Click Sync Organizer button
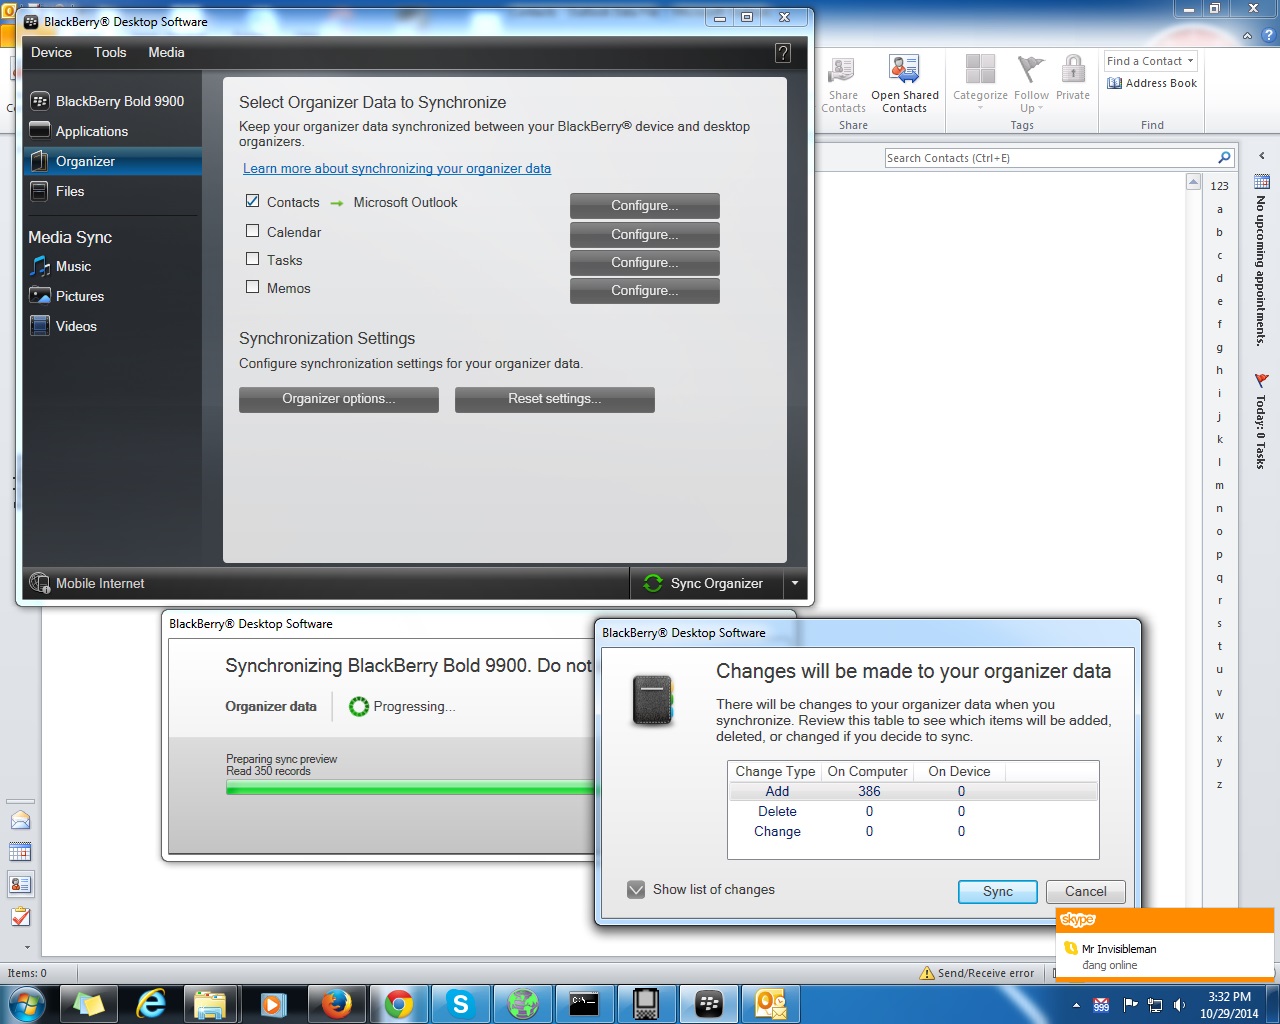Viewport: 1280px width, 1024px height. (706, 583)
